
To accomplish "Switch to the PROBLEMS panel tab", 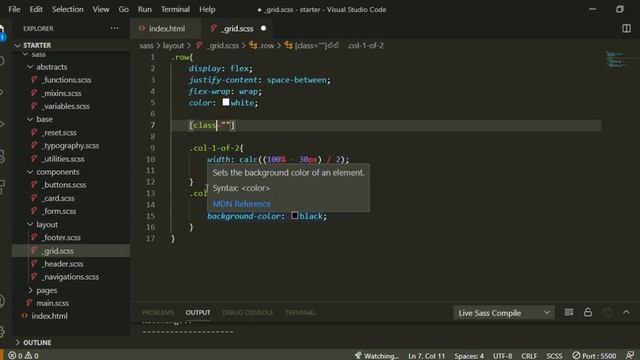I will click(158, 313).
